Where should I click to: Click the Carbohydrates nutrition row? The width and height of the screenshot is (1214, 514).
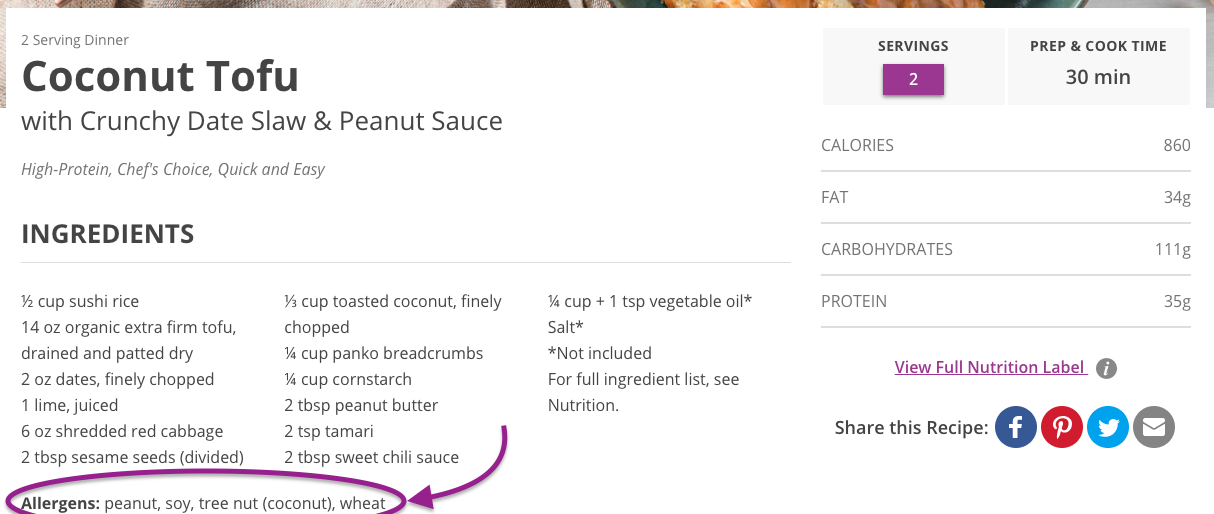click(1005, 249)
